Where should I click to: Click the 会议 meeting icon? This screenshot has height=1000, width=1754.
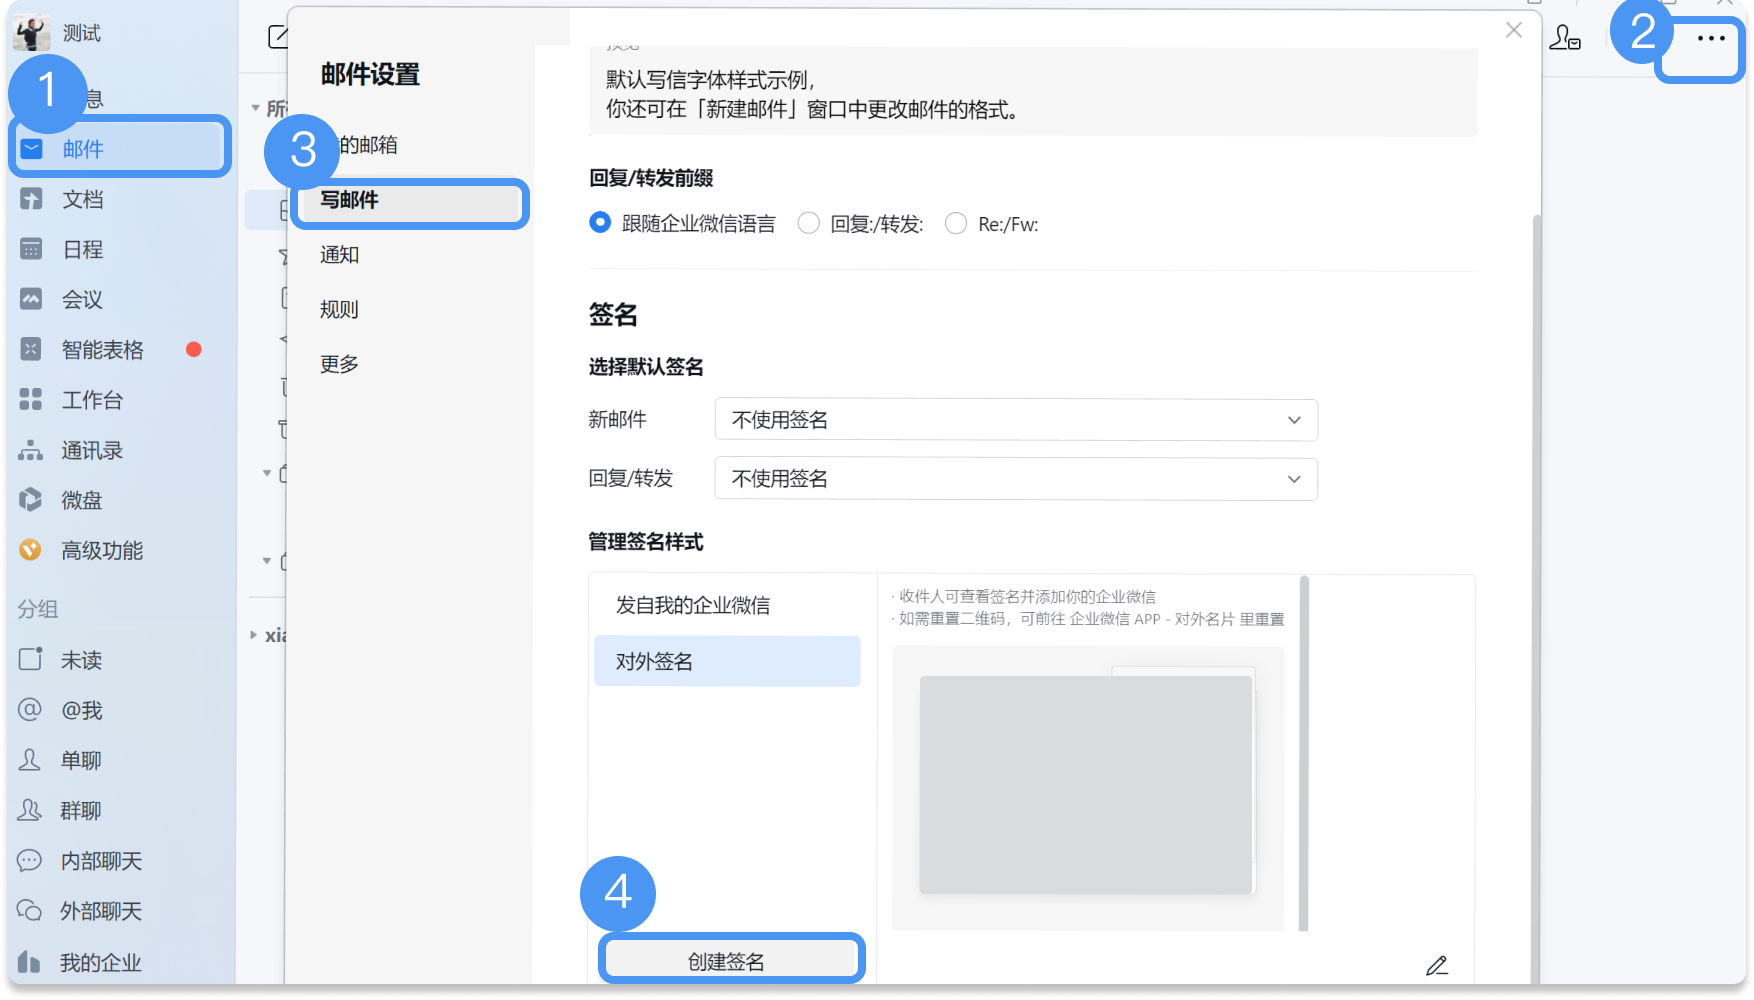tap(31, 299)
